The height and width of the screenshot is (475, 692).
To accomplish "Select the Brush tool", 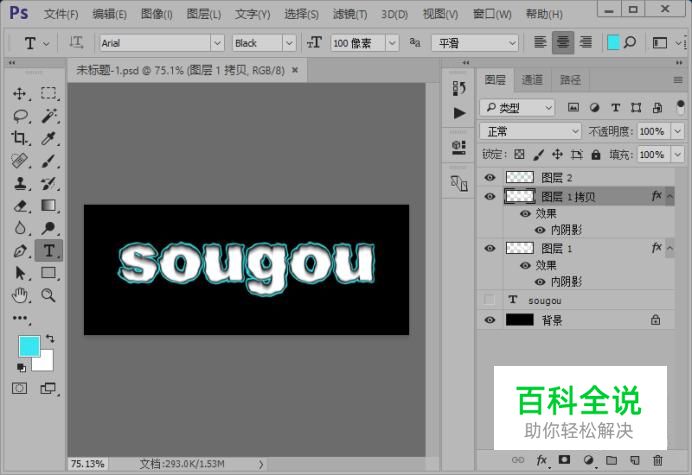I will [x=49, y=161].
